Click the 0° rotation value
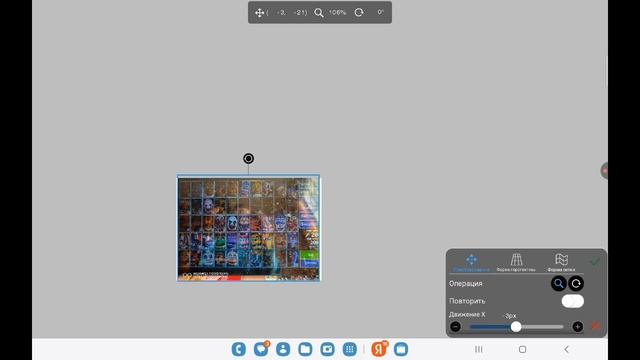This screenshot has width=640, height=360. [x=380, y=12]
